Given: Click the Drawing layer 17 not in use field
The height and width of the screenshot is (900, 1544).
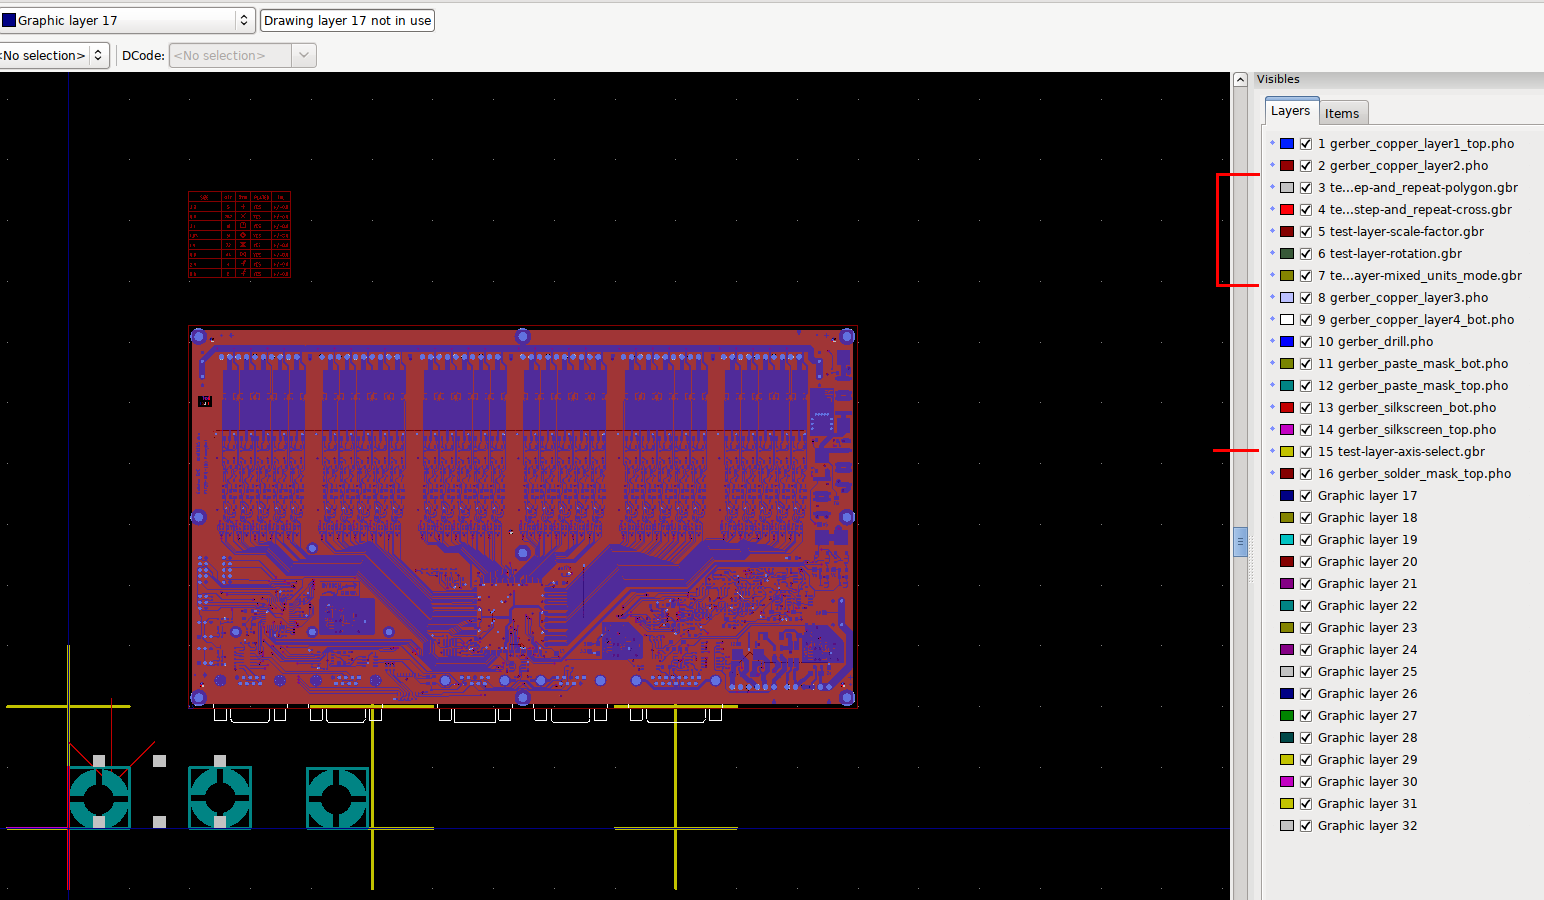Looking at the screenshot, I should pyautogui.click(x=347, y=20).
